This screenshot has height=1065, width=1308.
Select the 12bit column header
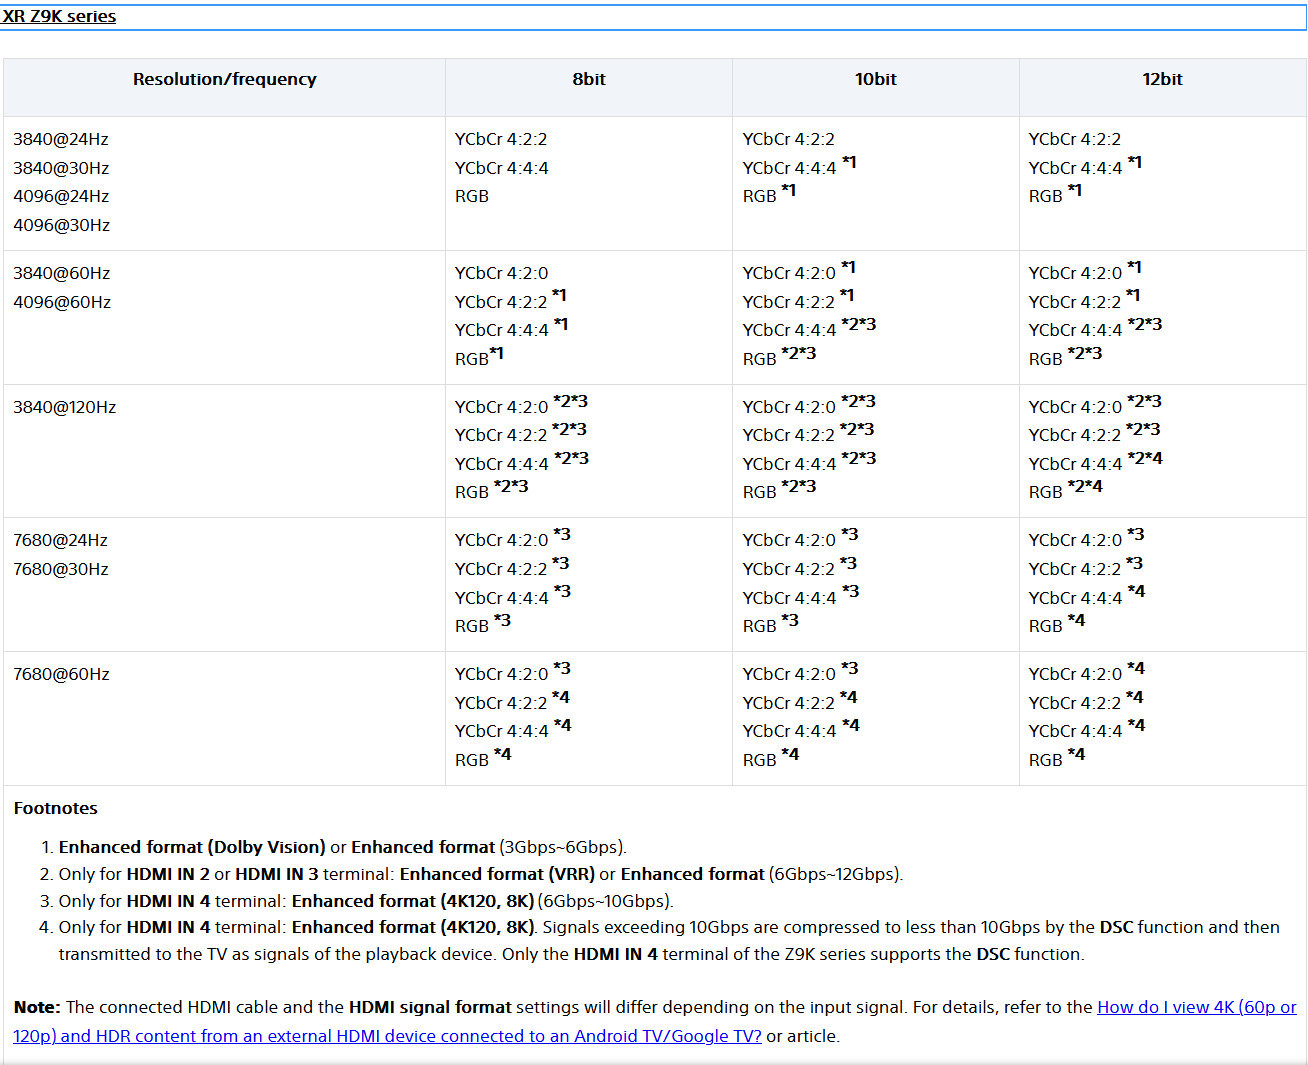tap(1162, 80)
